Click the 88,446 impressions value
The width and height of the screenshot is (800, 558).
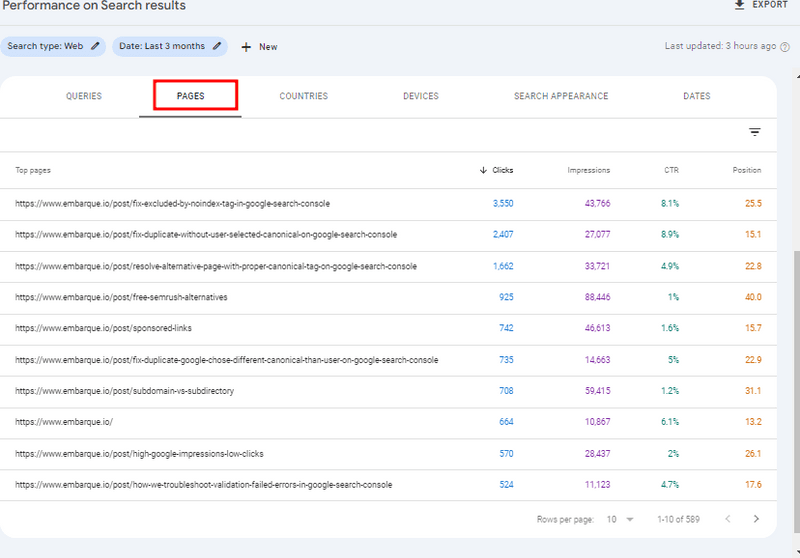(x=597, y=297)
